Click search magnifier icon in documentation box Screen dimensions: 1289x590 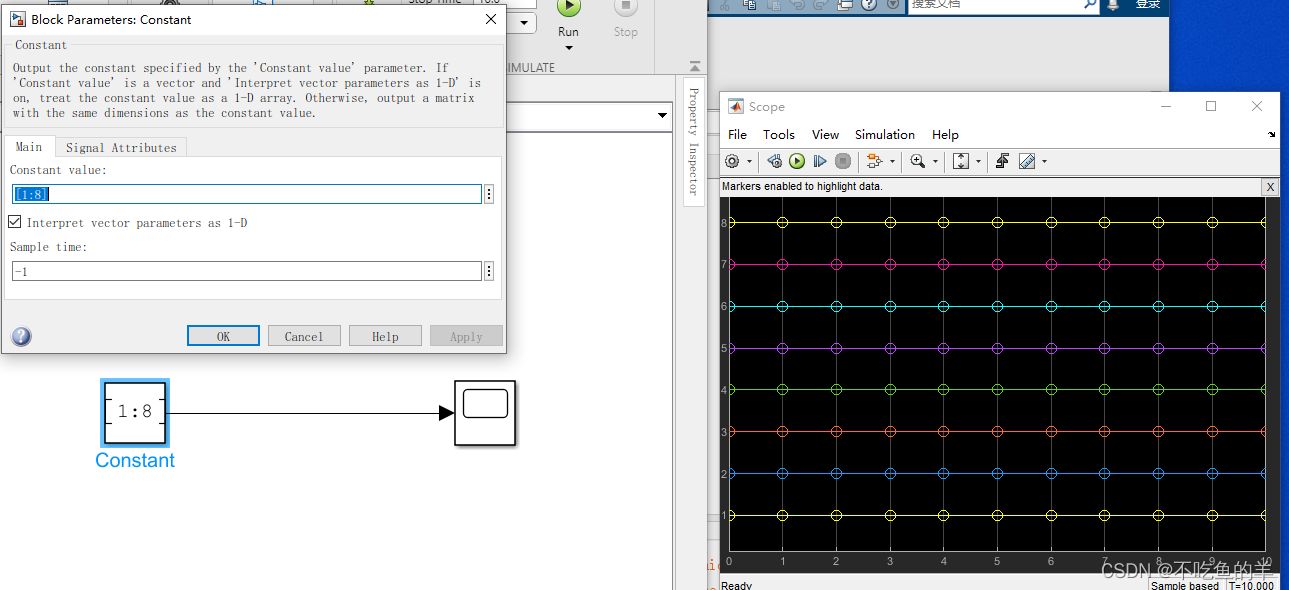click(x=1090, y=5)
